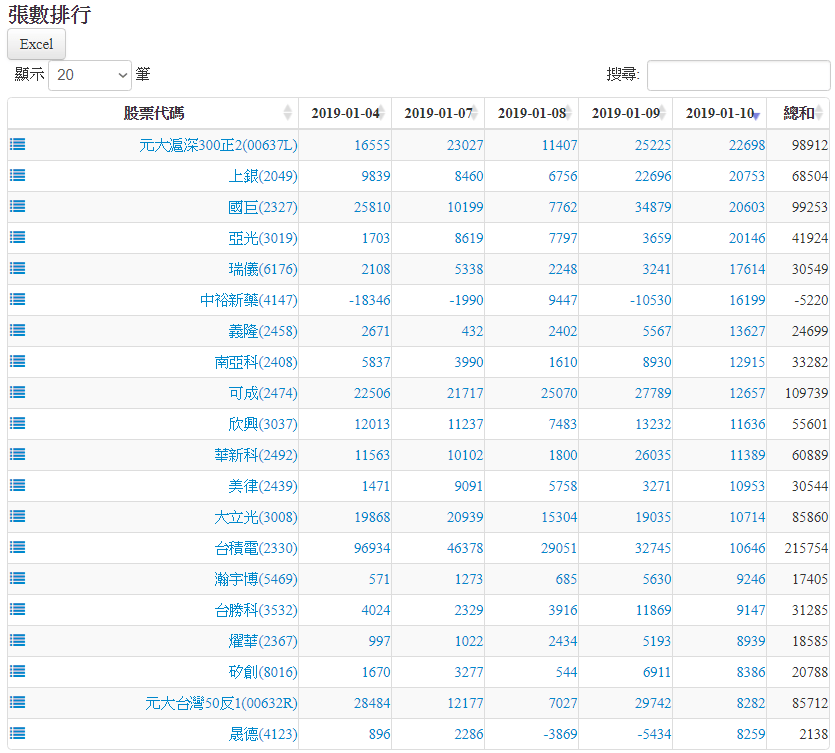Export table with the Excel button
This screenshot has width=835, height=753.
click(37, 44)
